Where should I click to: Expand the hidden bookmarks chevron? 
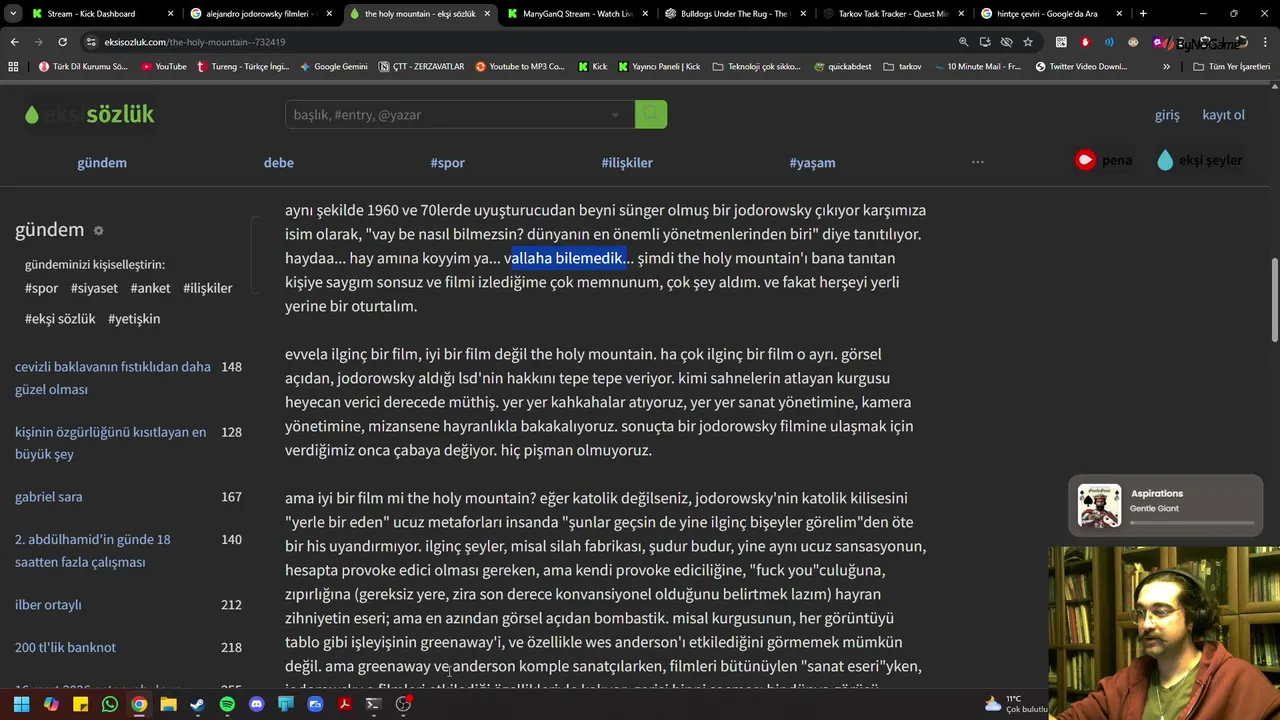click(x=1166, y=67)
